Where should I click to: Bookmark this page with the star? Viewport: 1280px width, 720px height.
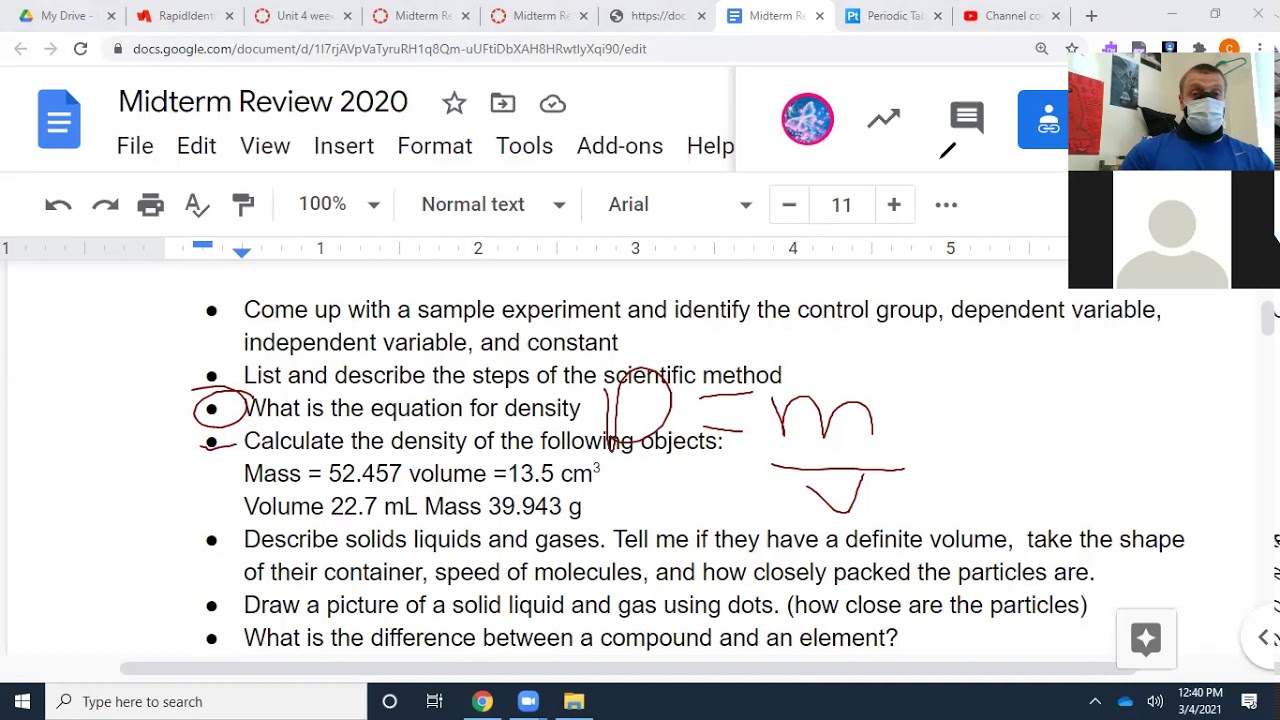pyautogui.click(x=1072, y=48)
